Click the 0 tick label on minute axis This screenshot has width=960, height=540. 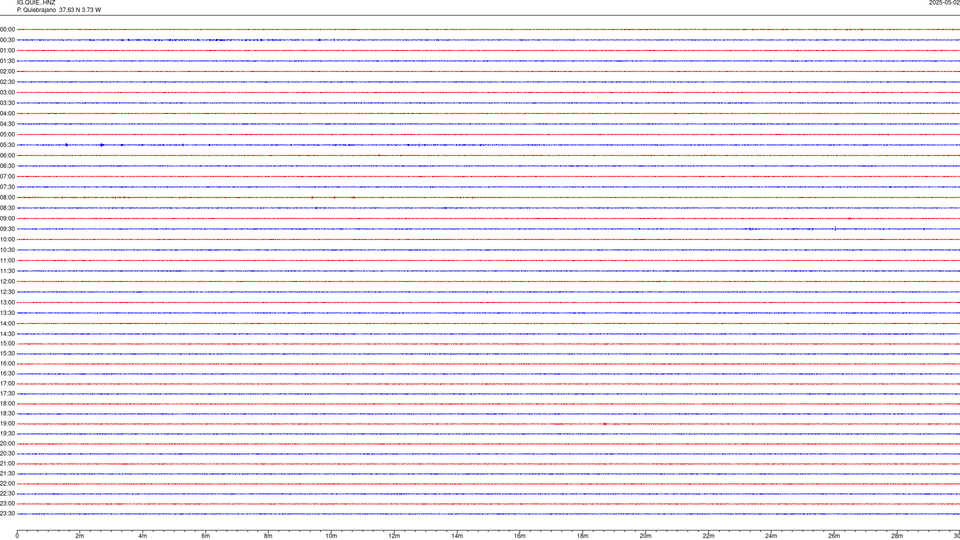pyautogui.click(x=17, y=536)
